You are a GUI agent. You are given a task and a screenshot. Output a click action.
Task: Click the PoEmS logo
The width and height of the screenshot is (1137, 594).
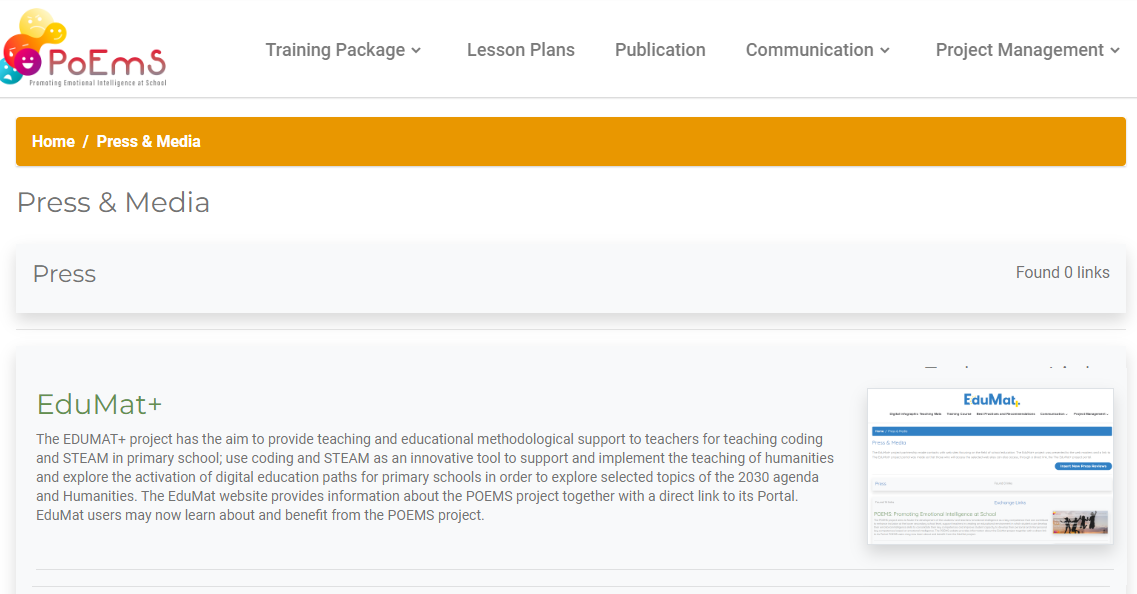tap(83, 48)
